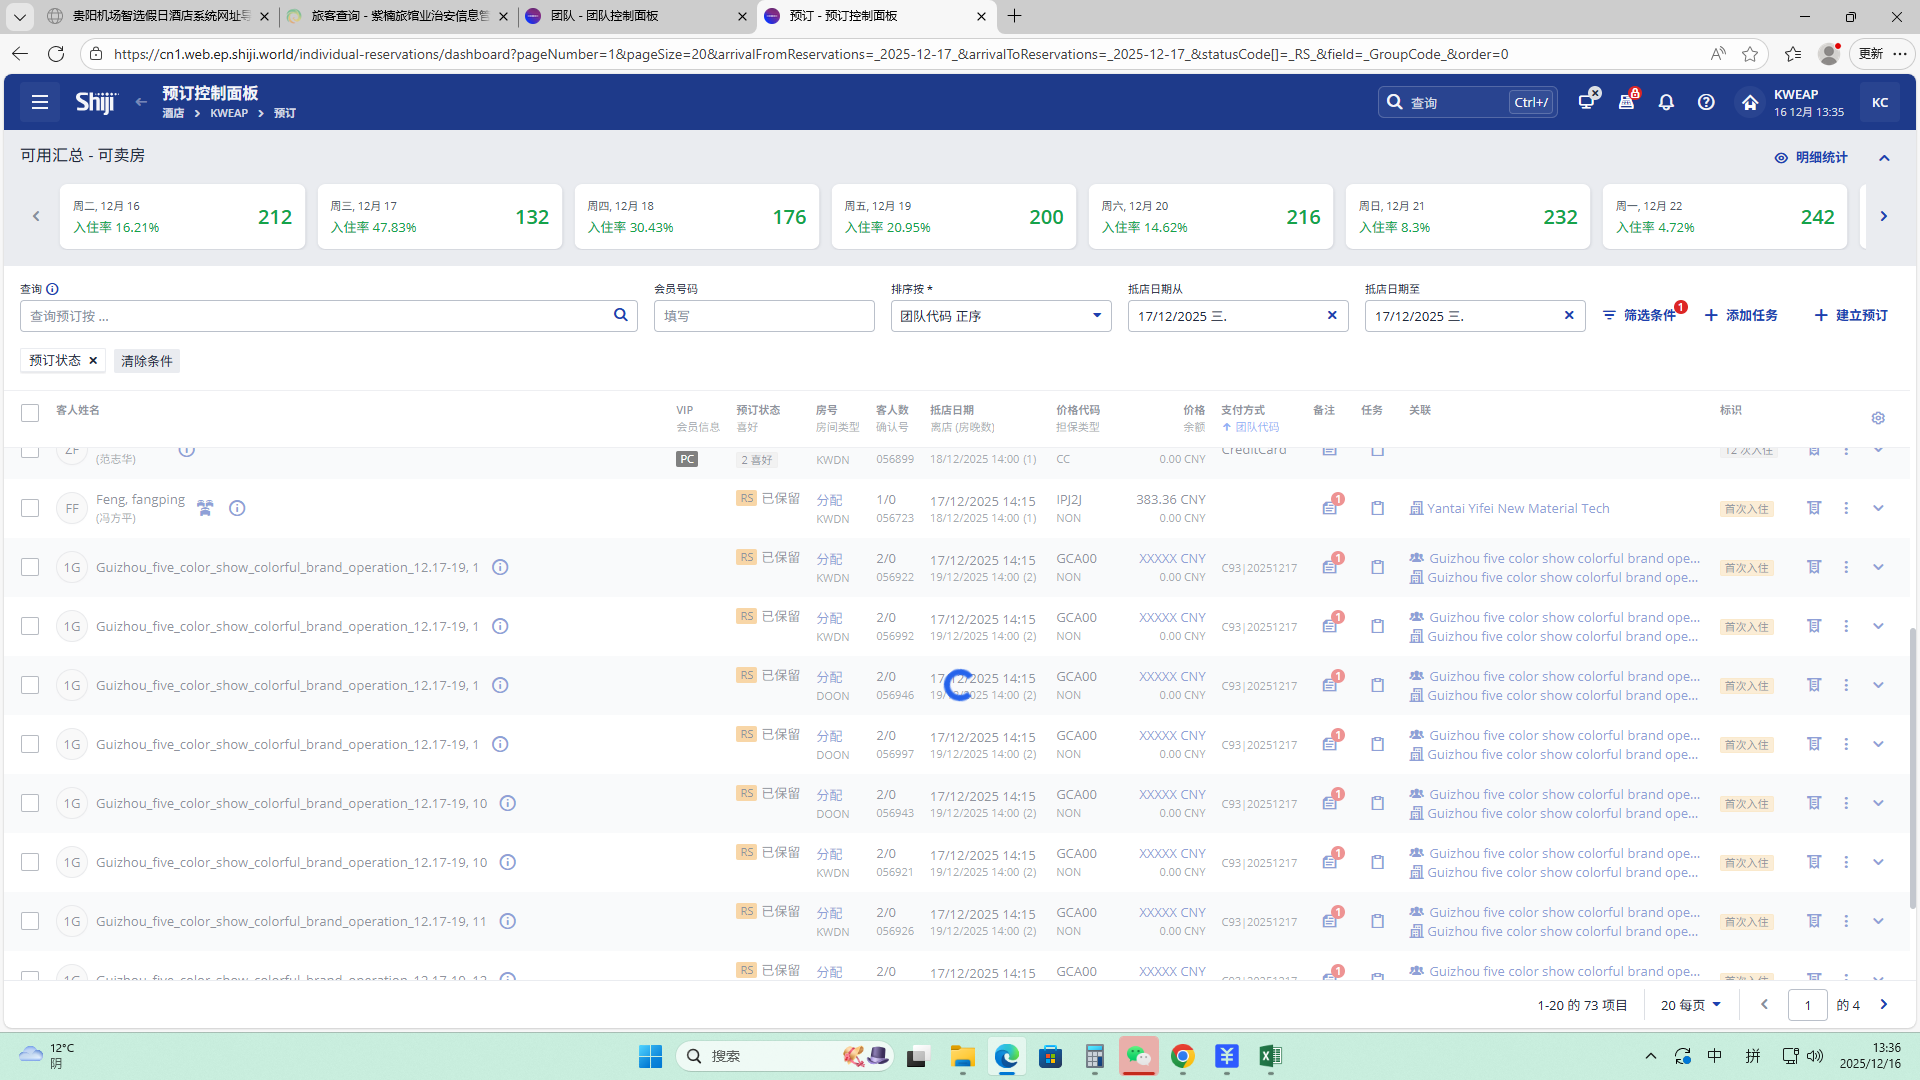This screenshot has height=1080, width=1920.
Task: Expand the Feng, fangping row chevron
Action: tap(1878, 508)
